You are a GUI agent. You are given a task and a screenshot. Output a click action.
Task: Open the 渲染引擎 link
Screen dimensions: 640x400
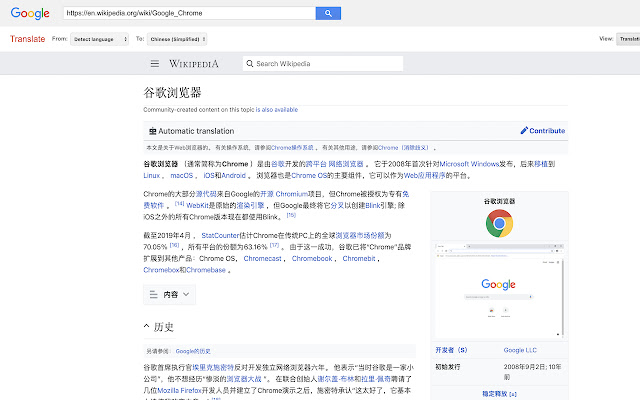250,205
